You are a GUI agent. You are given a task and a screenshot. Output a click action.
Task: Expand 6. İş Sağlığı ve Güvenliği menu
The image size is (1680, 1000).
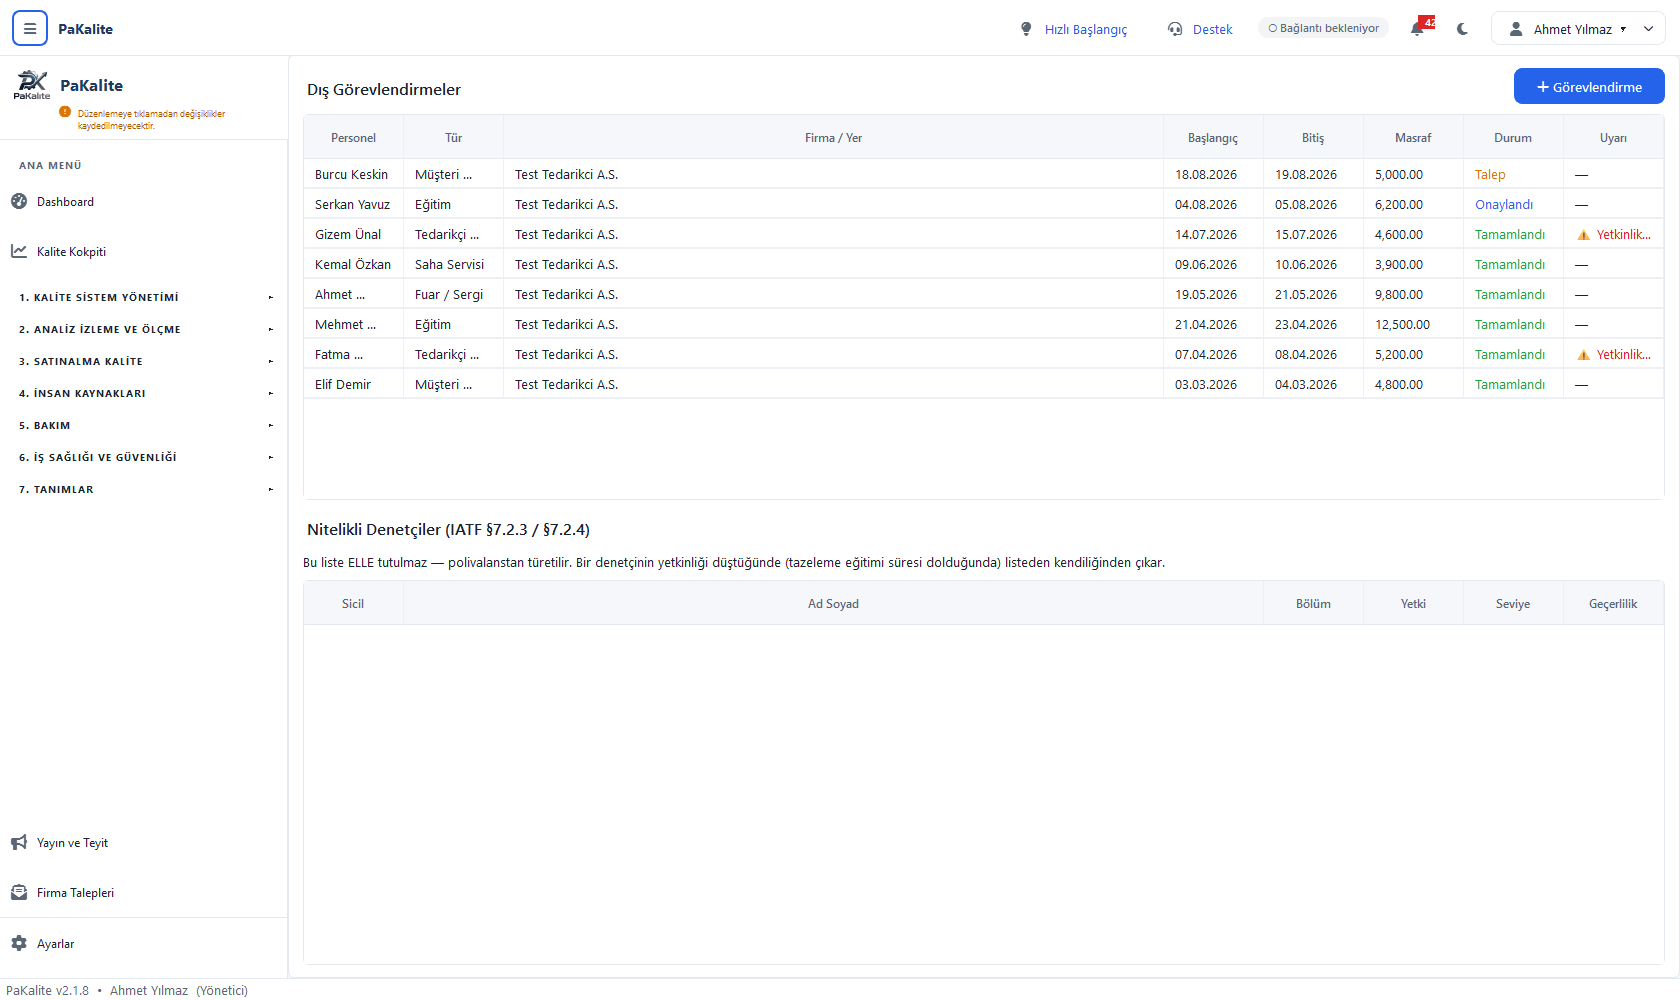(x=144, y=457)
